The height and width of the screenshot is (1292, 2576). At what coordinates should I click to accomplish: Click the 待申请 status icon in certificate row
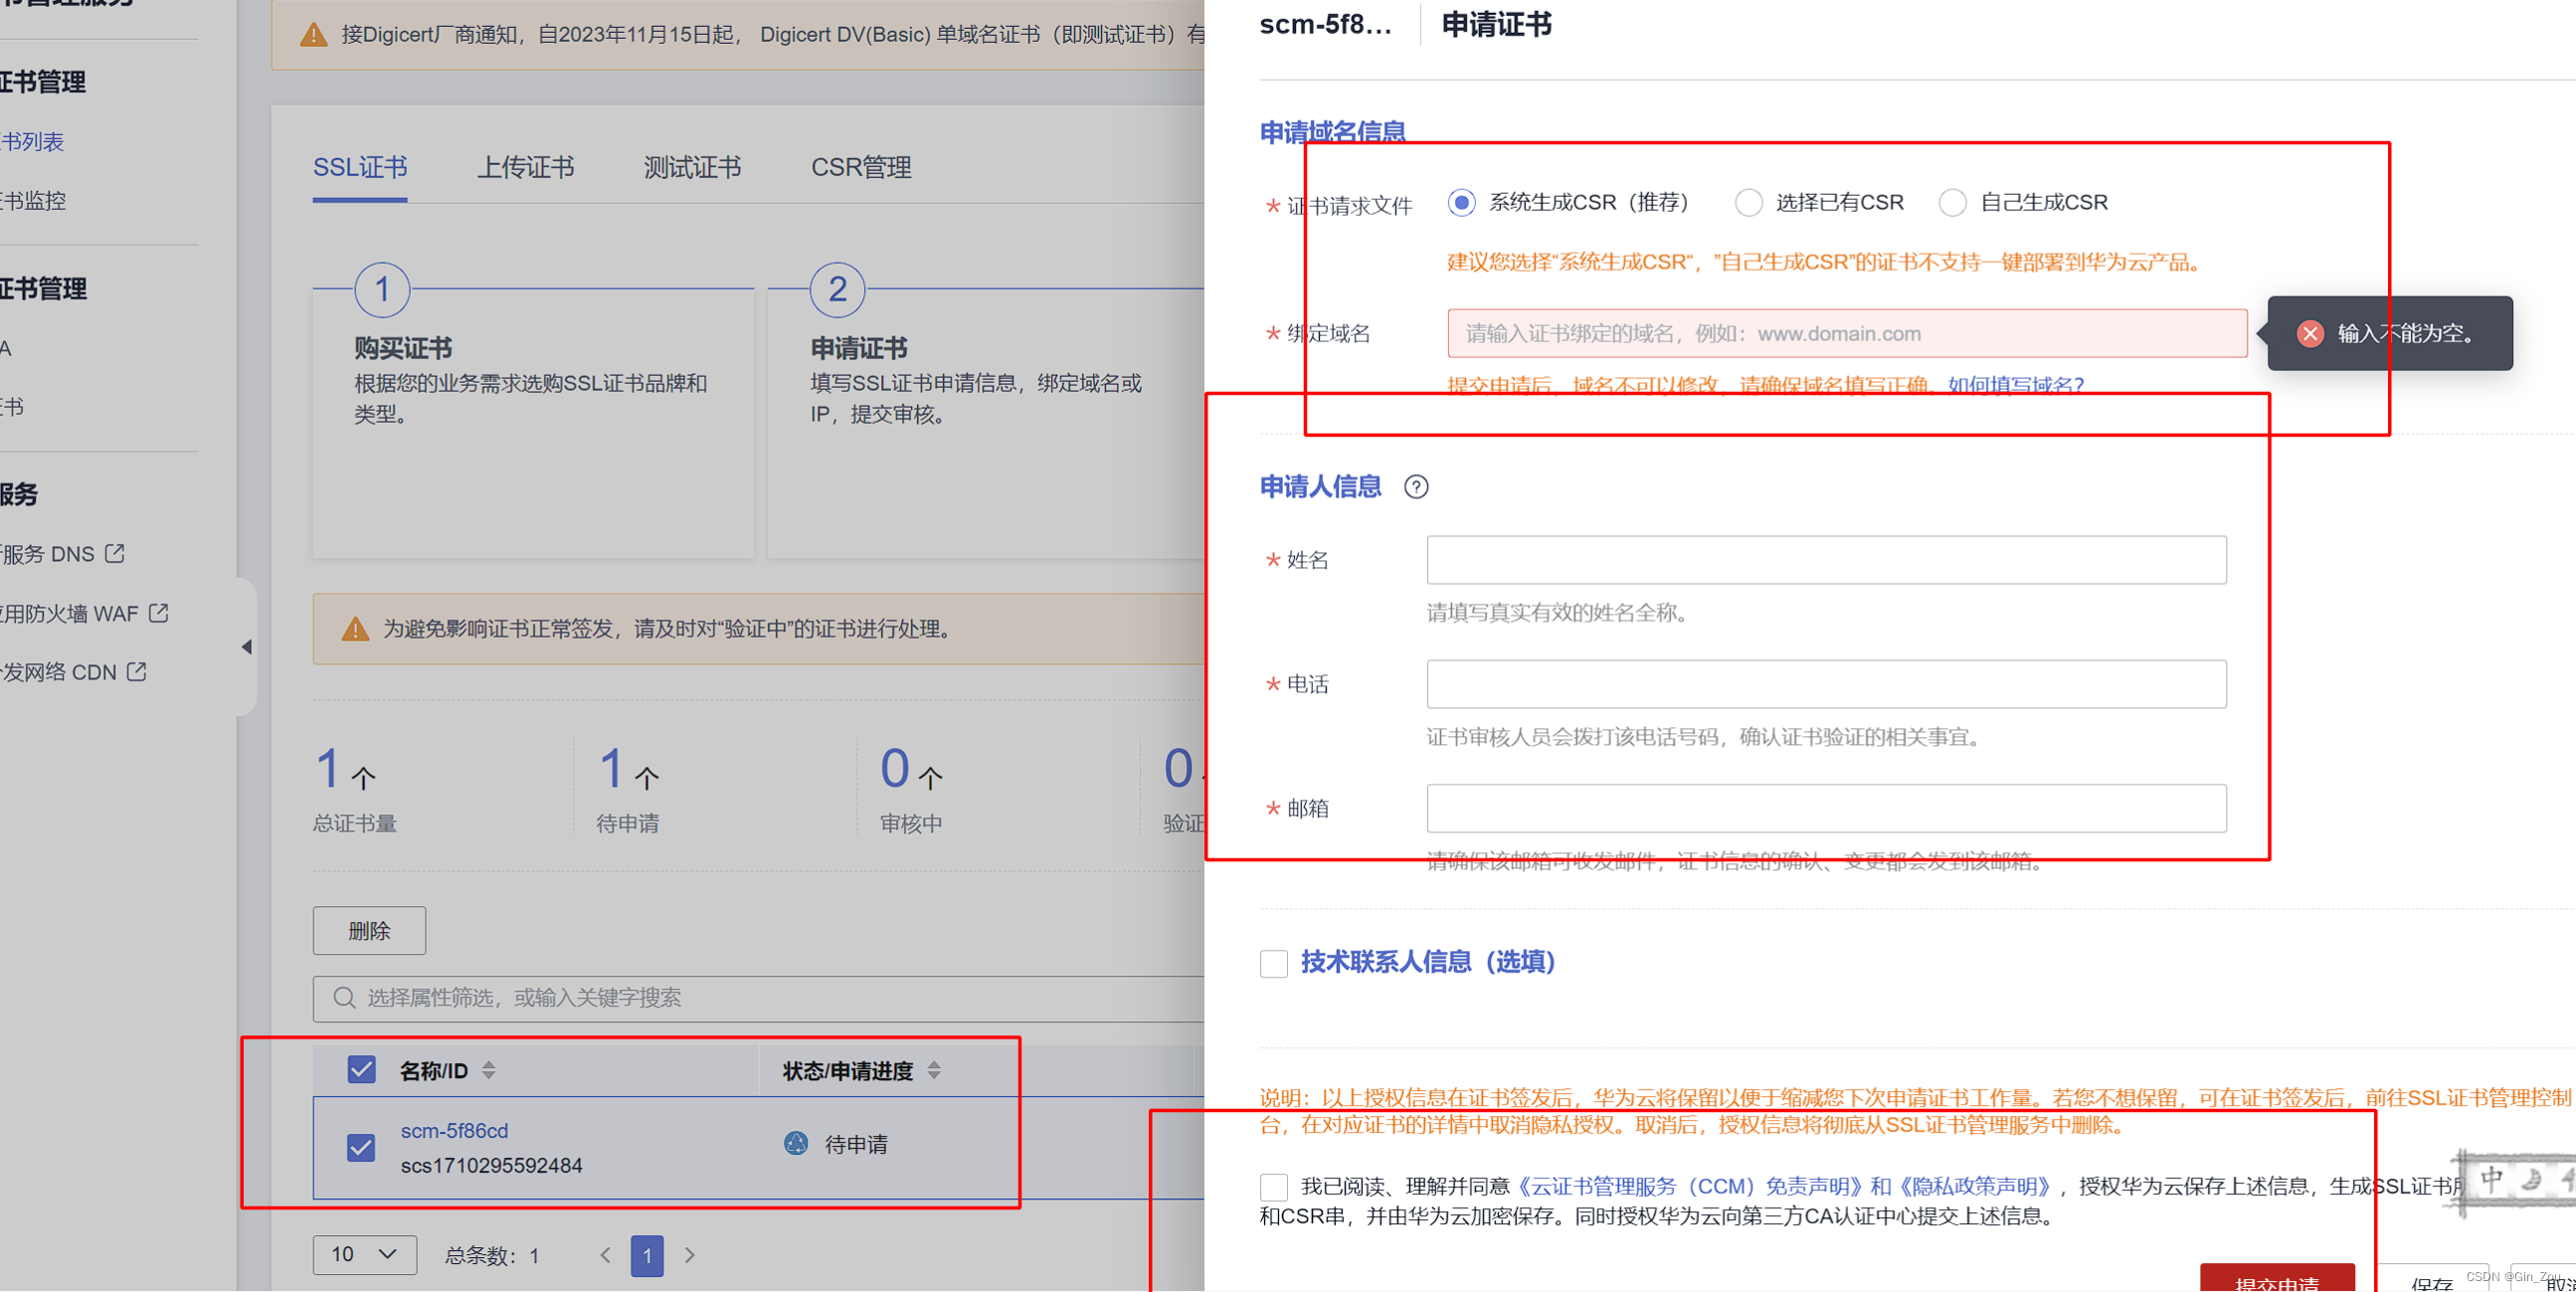[795, 1143]
